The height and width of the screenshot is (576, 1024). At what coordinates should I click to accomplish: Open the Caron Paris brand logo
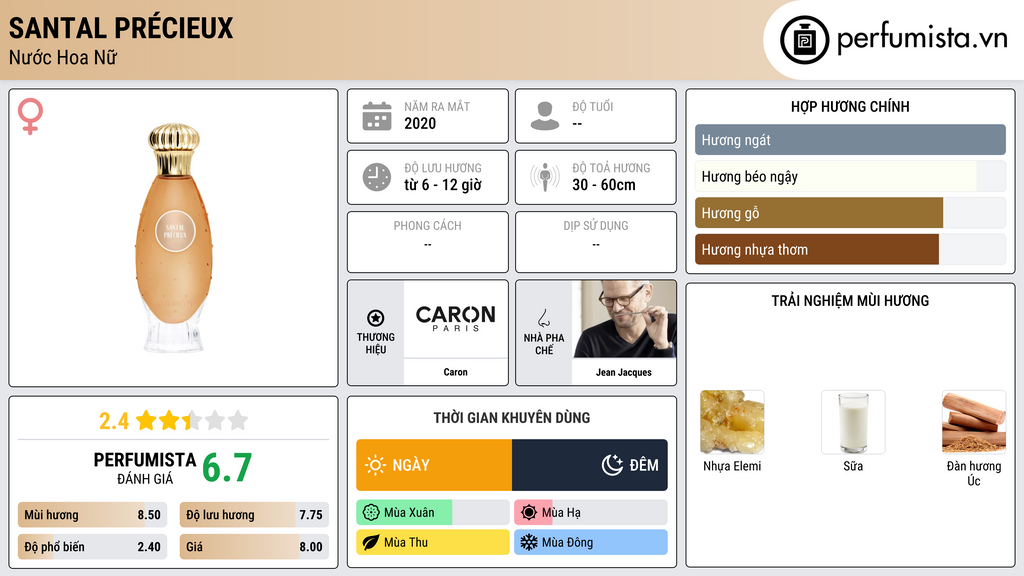[x=456, y=319]
